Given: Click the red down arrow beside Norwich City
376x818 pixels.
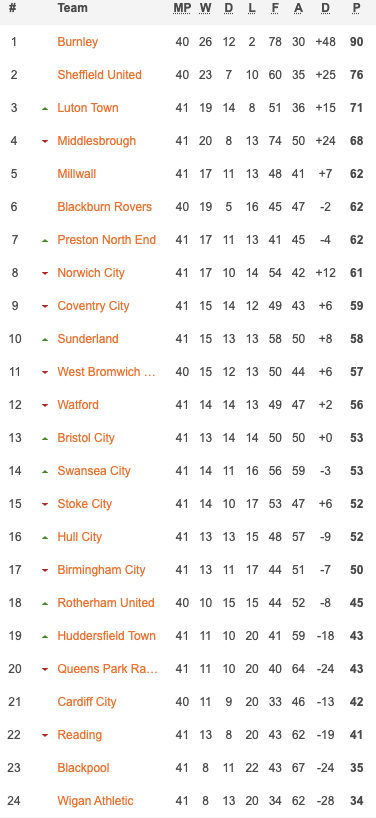Looking at the screenshot, I should pyautogui.click(x=45, y=273).
